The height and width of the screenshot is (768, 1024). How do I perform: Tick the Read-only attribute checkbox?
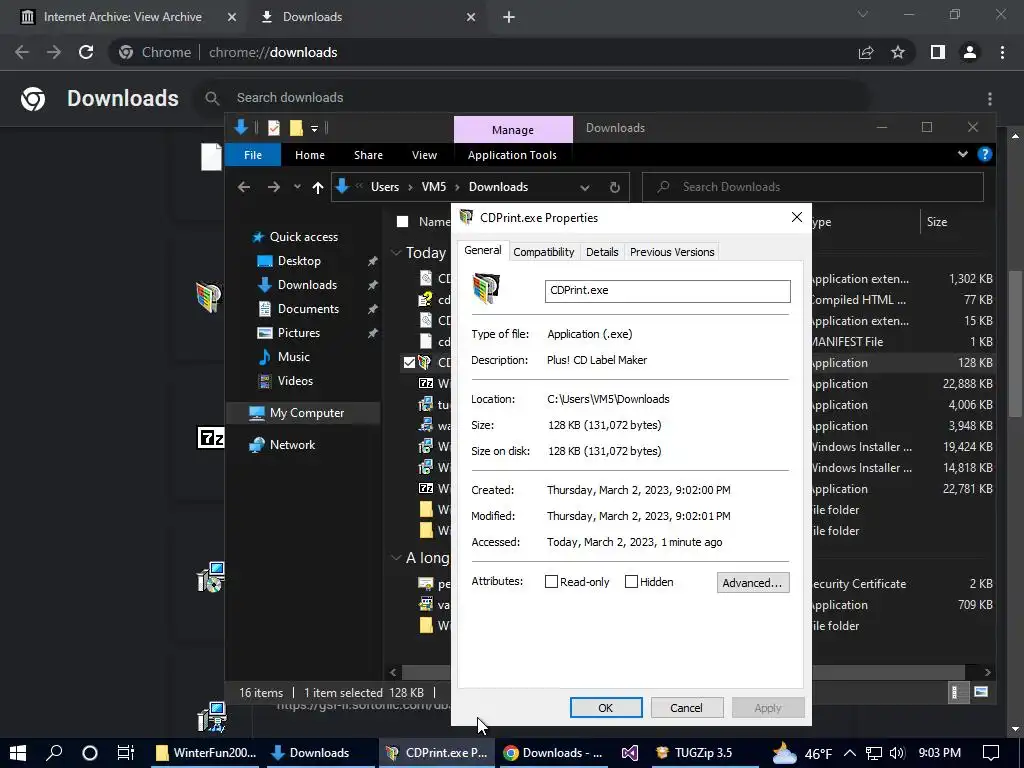pos(551,582)
